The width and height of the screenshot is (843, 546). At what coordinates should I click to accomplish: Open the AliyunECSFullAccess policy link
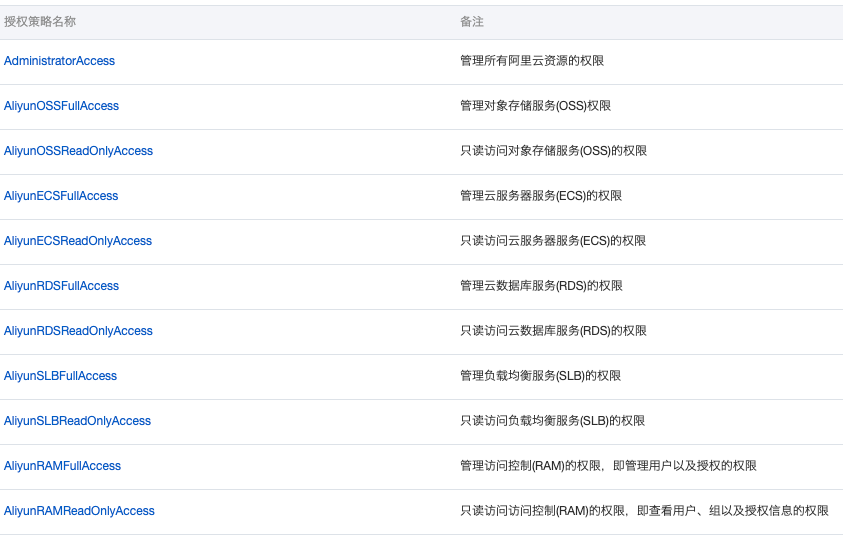click(61, 196)
